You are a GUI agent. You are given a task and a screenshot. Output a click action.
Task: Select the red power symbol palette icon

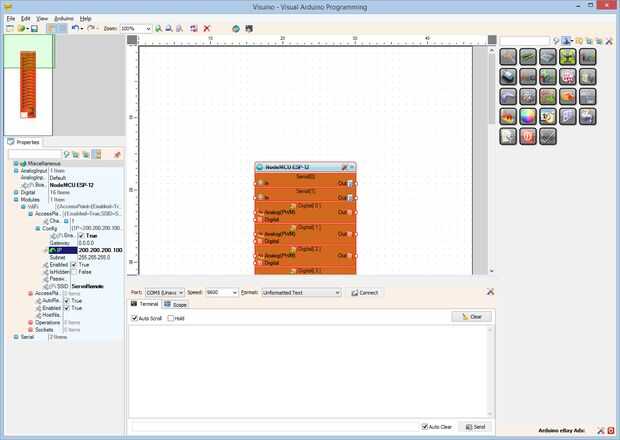point(528,136)
